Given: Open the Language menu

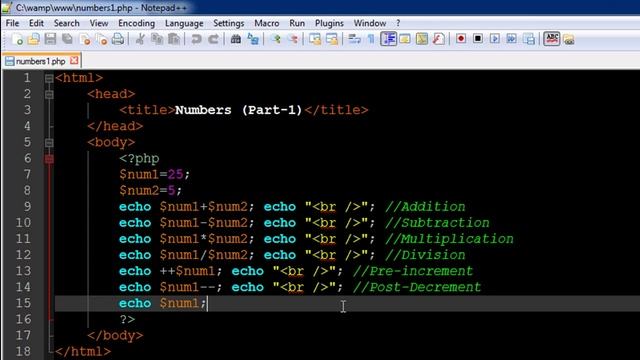Looking at the screenshot, I should click(x=184, y=23).
